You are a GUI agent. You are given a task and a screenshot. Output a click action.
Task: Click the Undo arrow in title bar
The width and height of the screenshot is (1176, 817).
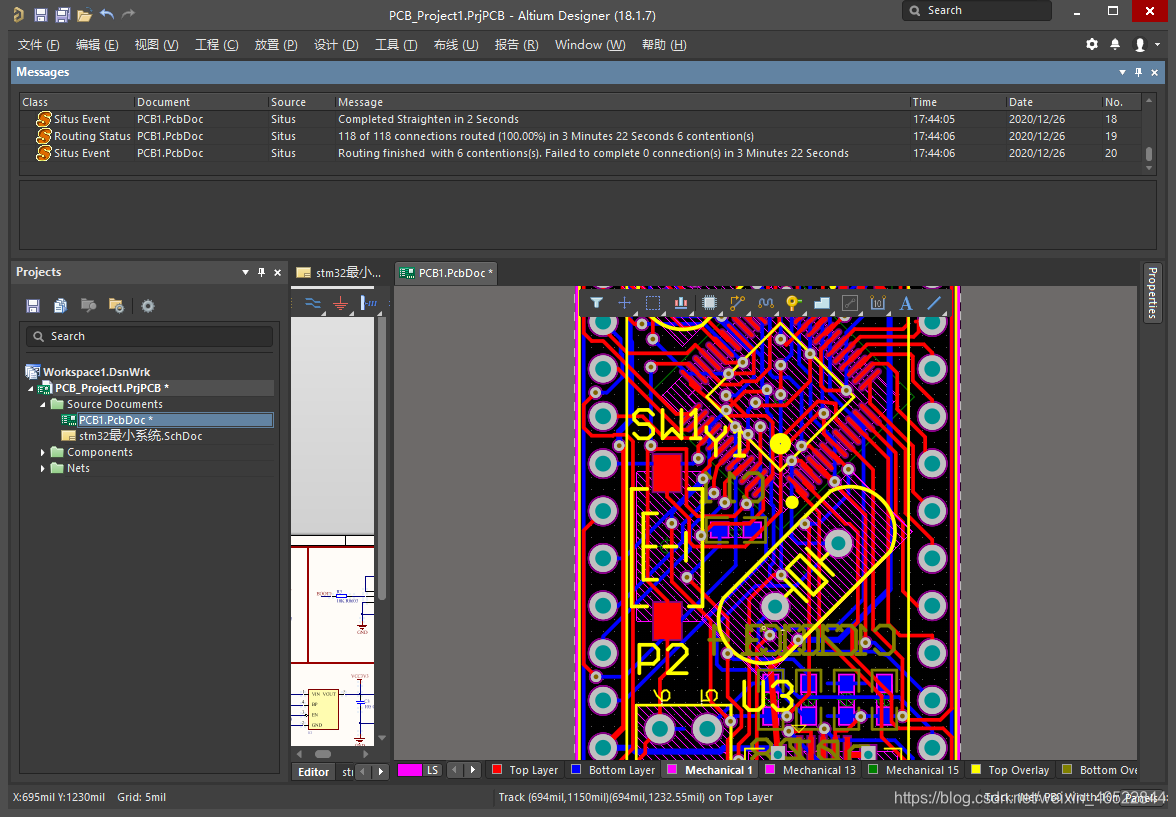[107, 14]
